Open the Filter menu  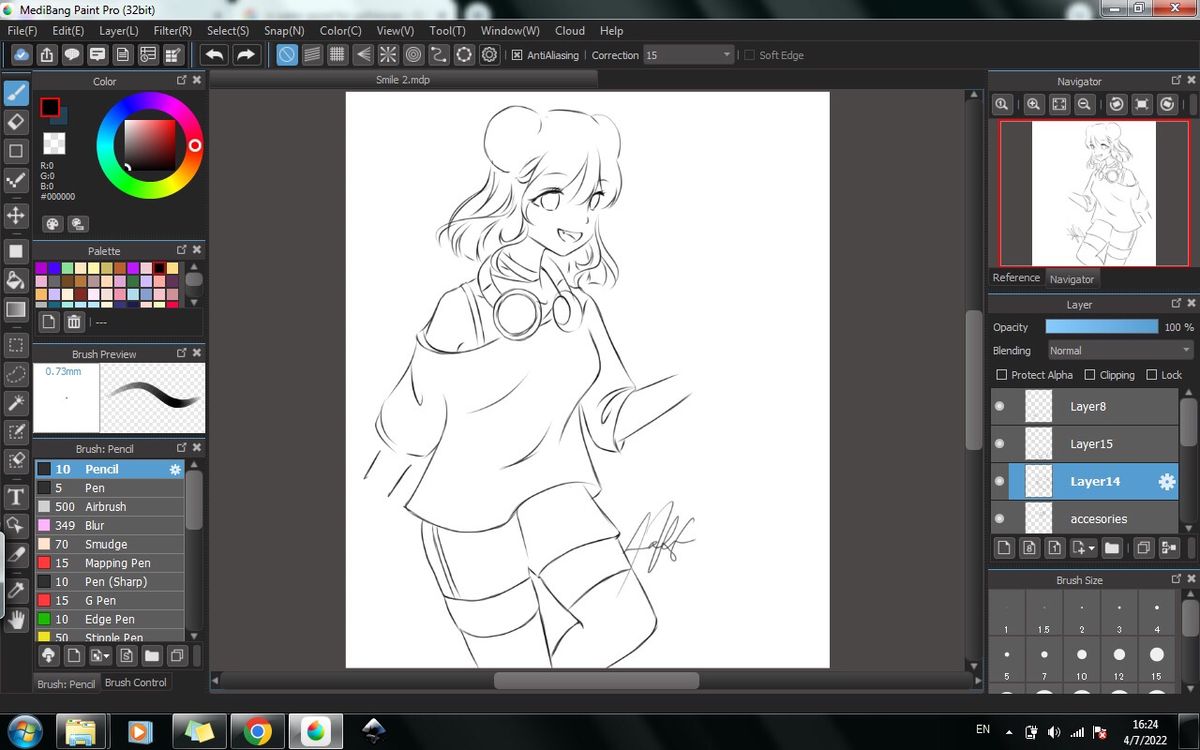[x=173, y=31]
